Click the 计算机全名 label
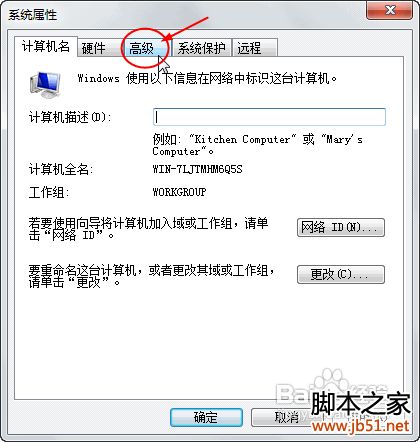Image resolution: width=420 pixels, height=442 pixels. (x=61, y=169)
